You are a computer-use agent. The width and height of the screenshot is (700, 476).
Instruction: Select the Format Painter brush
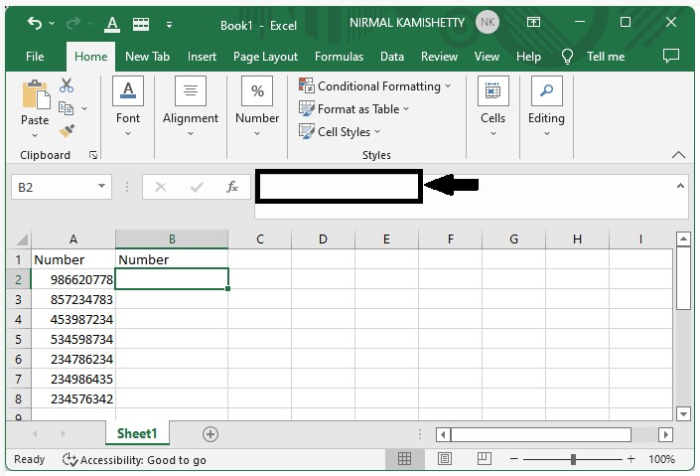pos(67,131)
